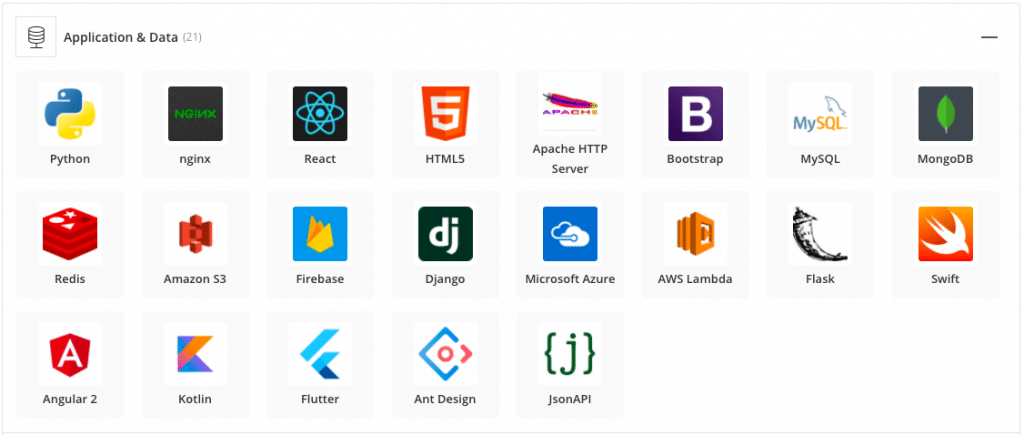The height and width of the screenshot is (435, 1024).
Task: Click the Application & Data heading
Action: pos(120,37)
